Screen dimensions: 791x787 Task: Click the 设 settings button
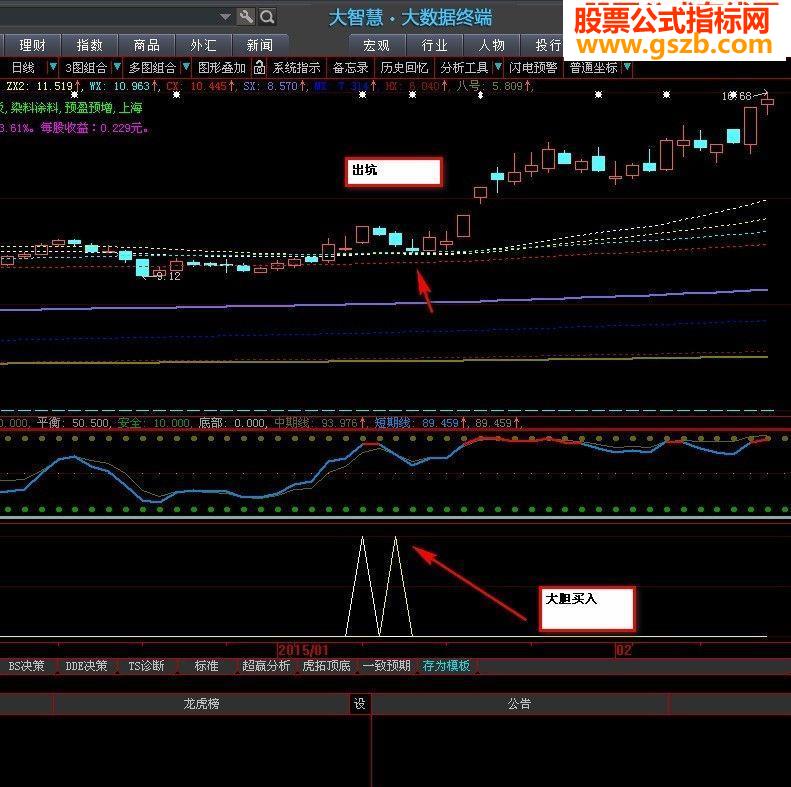click(x=360, y=704)
